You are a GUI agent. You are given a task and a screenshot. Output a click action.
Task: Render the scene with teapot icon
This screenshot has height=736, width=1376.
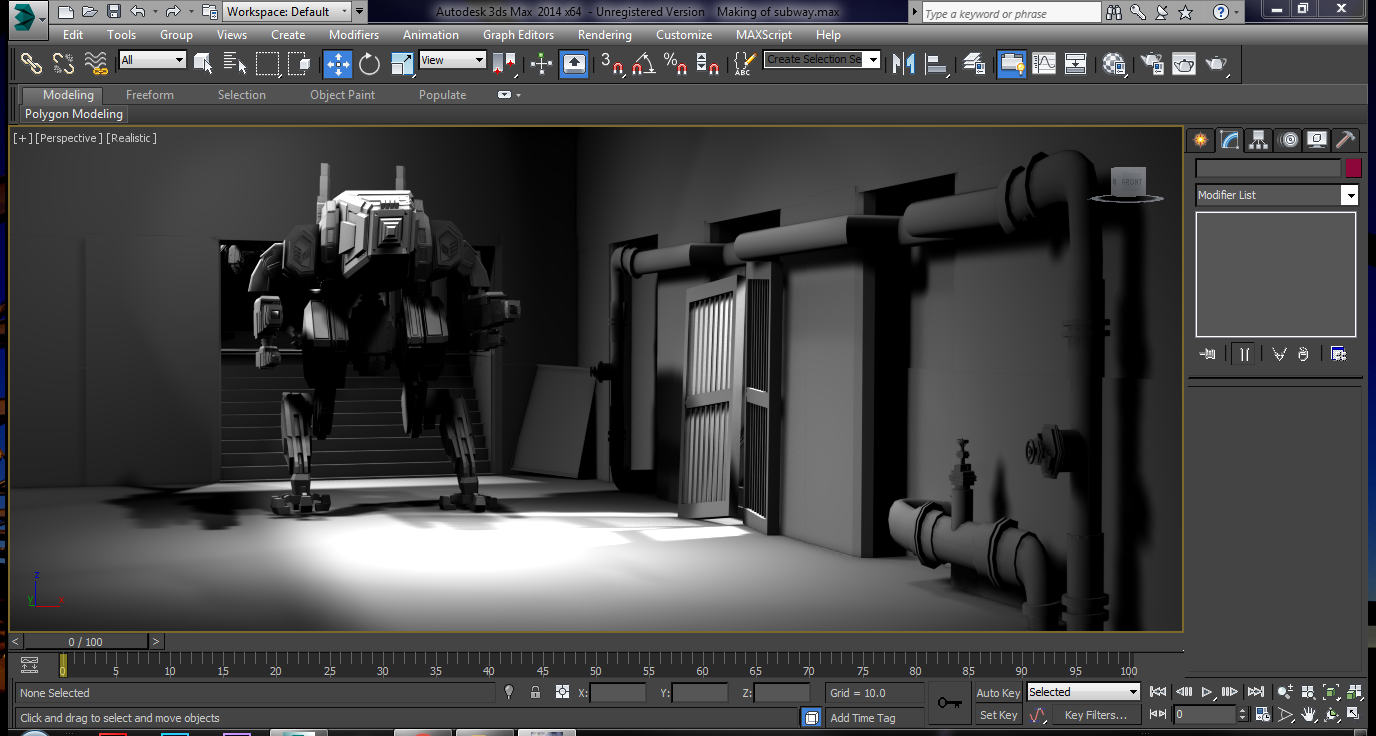(x=1216, y=64)
